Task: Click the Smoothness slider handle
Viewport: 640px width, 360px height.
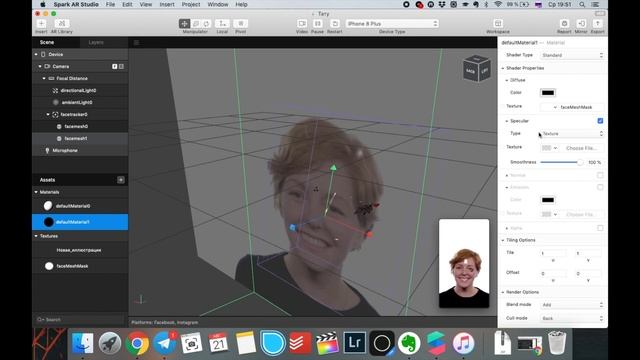Action: 580,162
